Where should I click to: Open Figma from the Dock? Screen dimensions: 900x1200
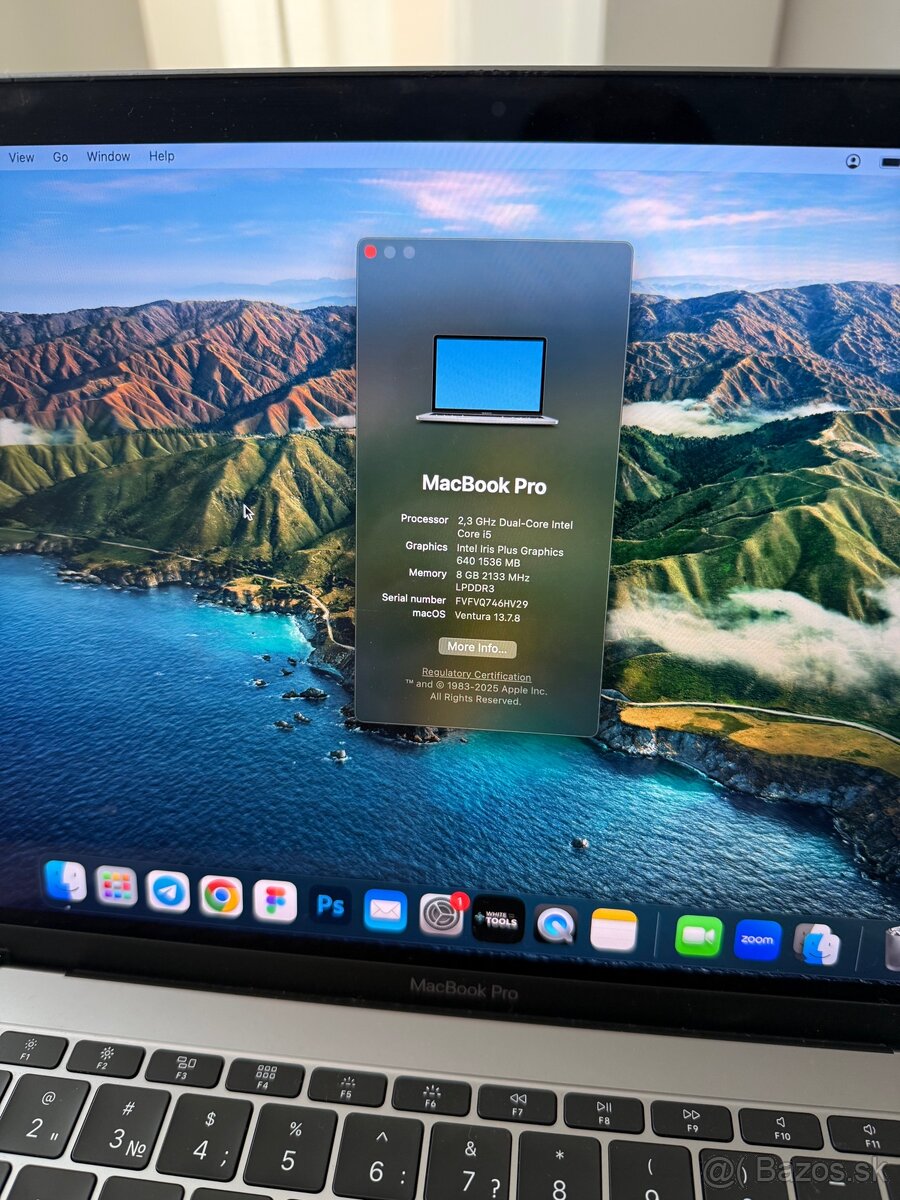click(275, 901)
